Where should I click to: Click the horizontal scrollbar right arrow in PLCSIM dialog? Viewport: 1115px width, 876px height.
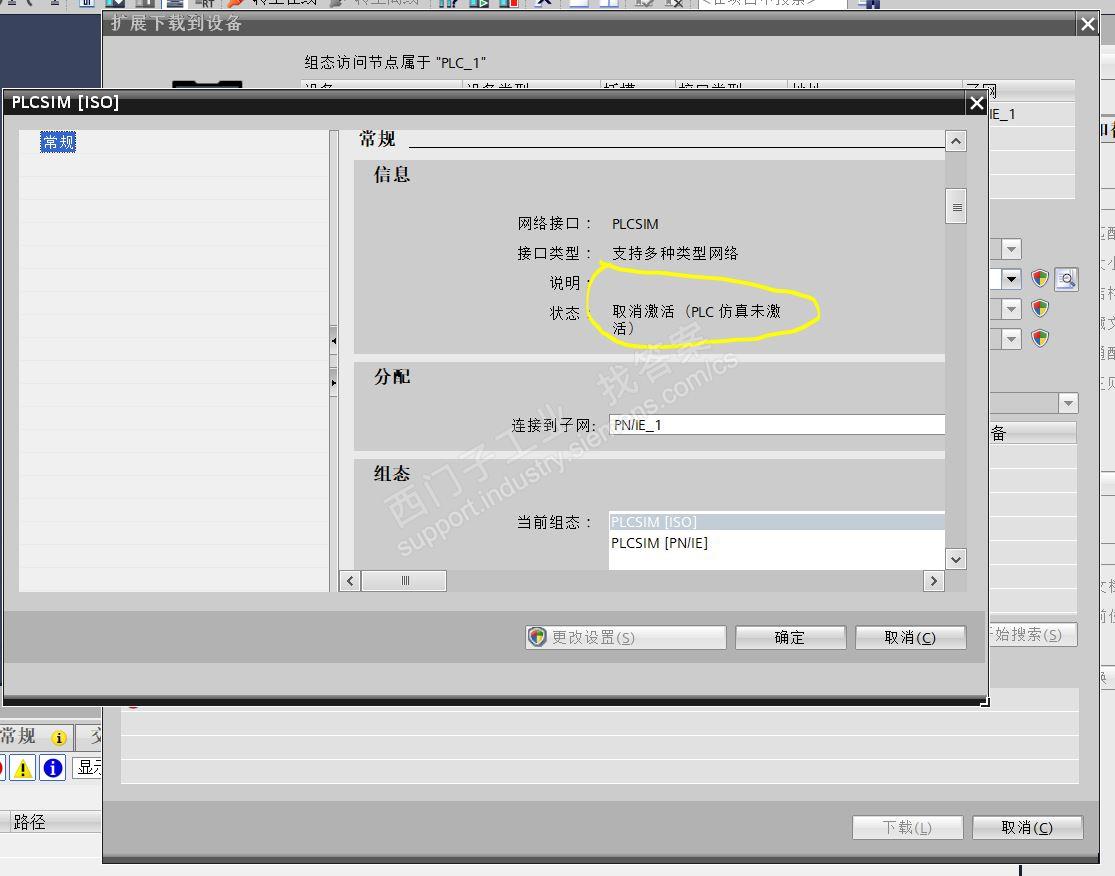[934, 581]
